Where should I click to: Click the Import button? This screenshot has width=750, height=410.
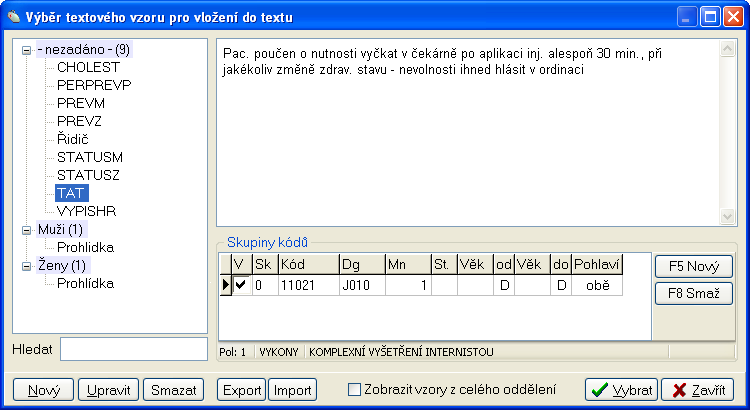point(292,390)
